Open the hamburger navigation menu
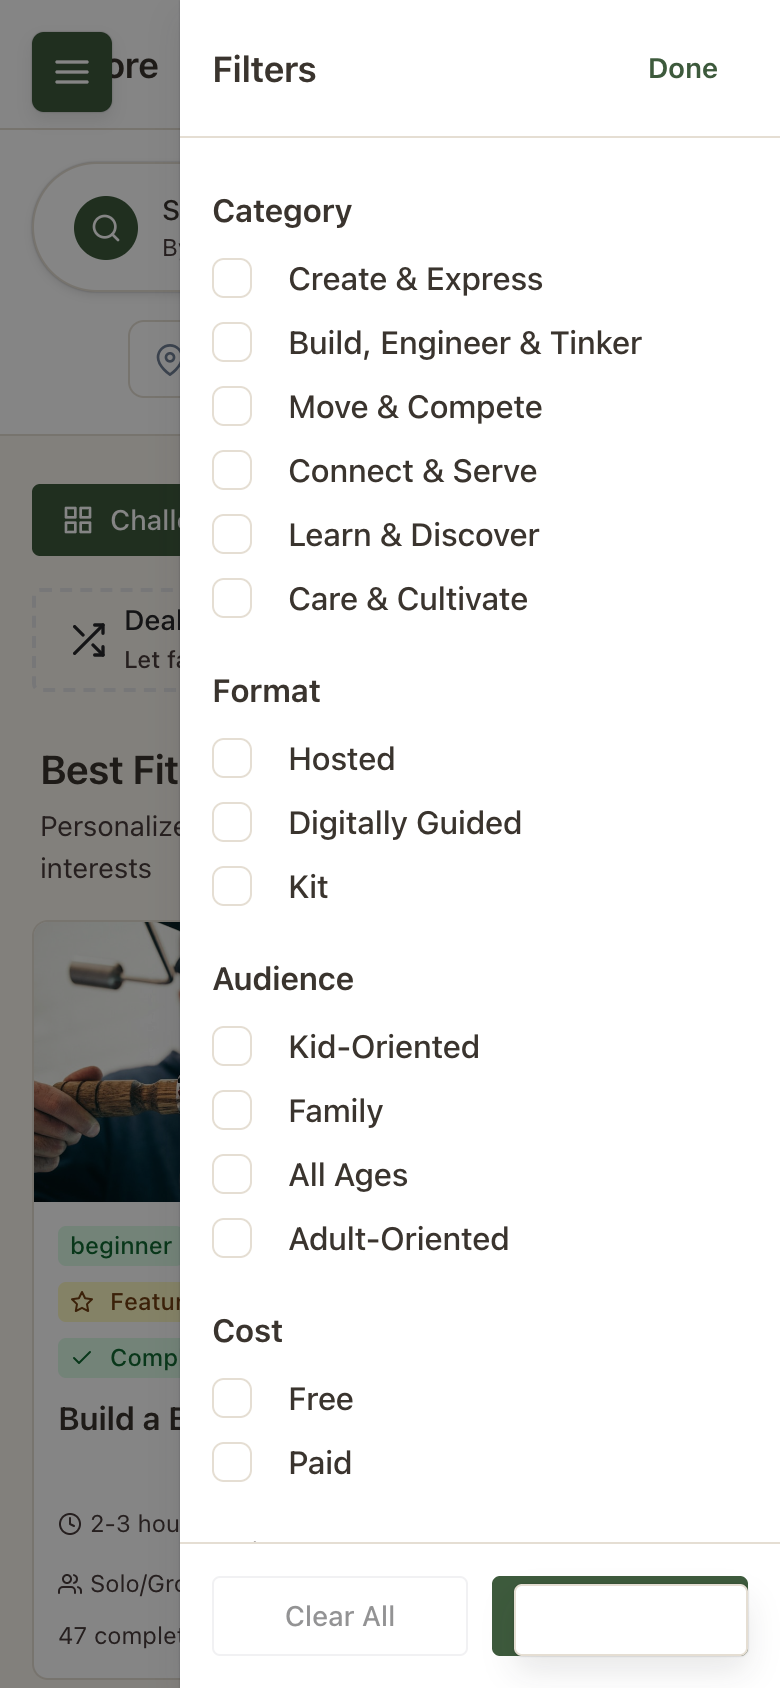The height and width of the screenshot is (1688, 780). click(71, 72)
